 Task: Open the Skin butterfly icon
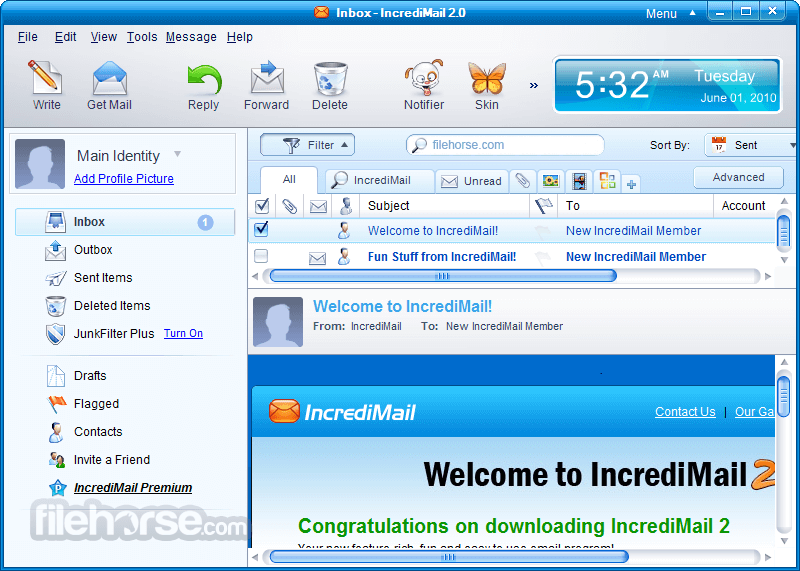click(x=486, y=79)
